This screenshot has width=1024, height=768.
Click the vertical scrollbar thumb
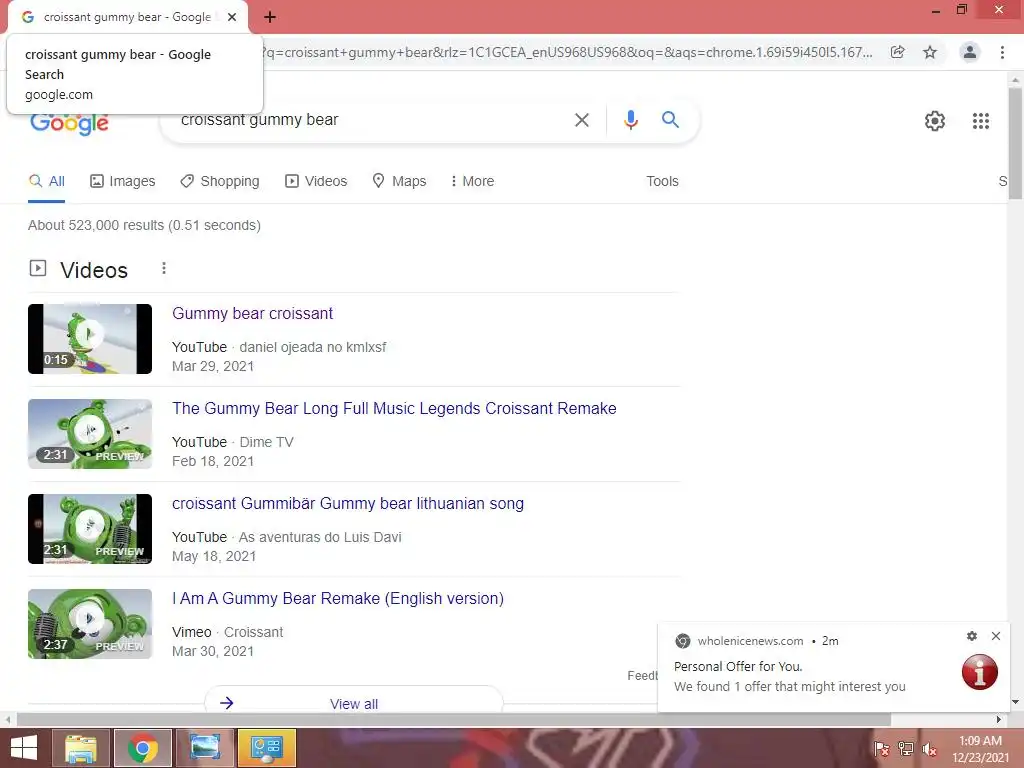1016,144
